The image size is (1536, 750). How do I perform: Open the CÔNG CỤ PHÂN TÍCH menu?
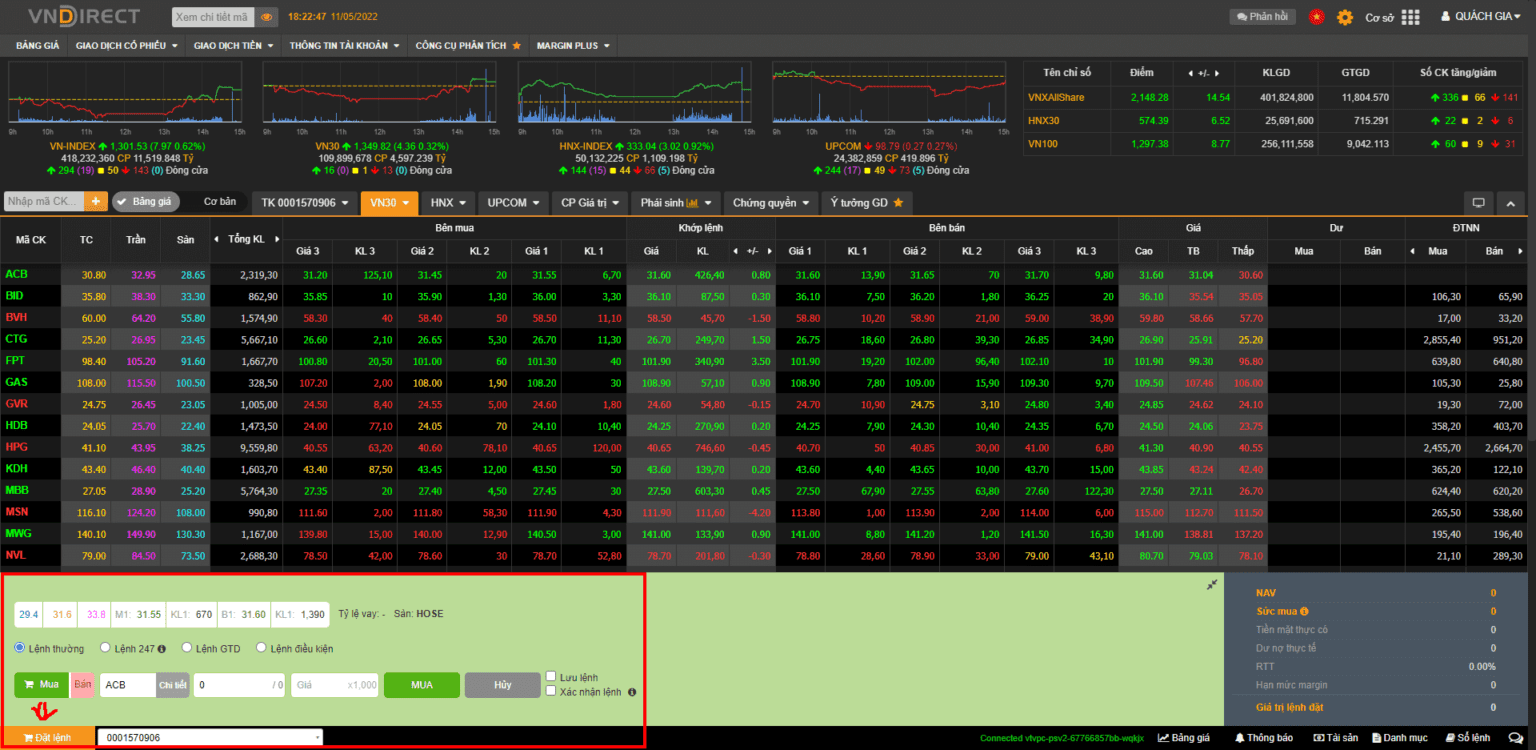click(468, 45)
